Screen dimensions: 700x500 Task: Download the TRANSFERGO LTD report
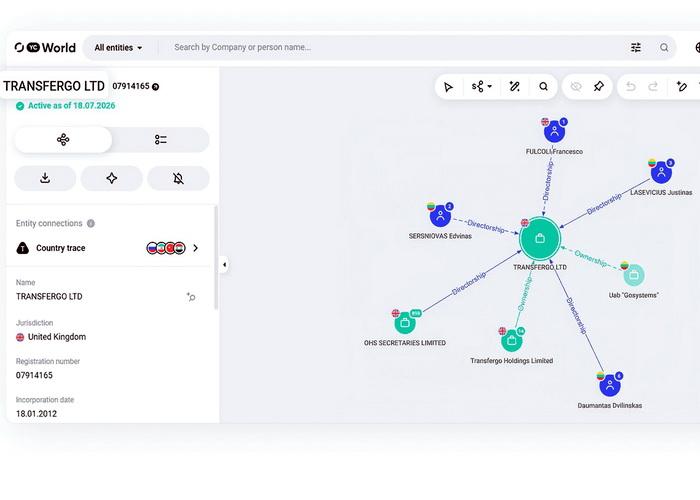click(x=45, y=178)
